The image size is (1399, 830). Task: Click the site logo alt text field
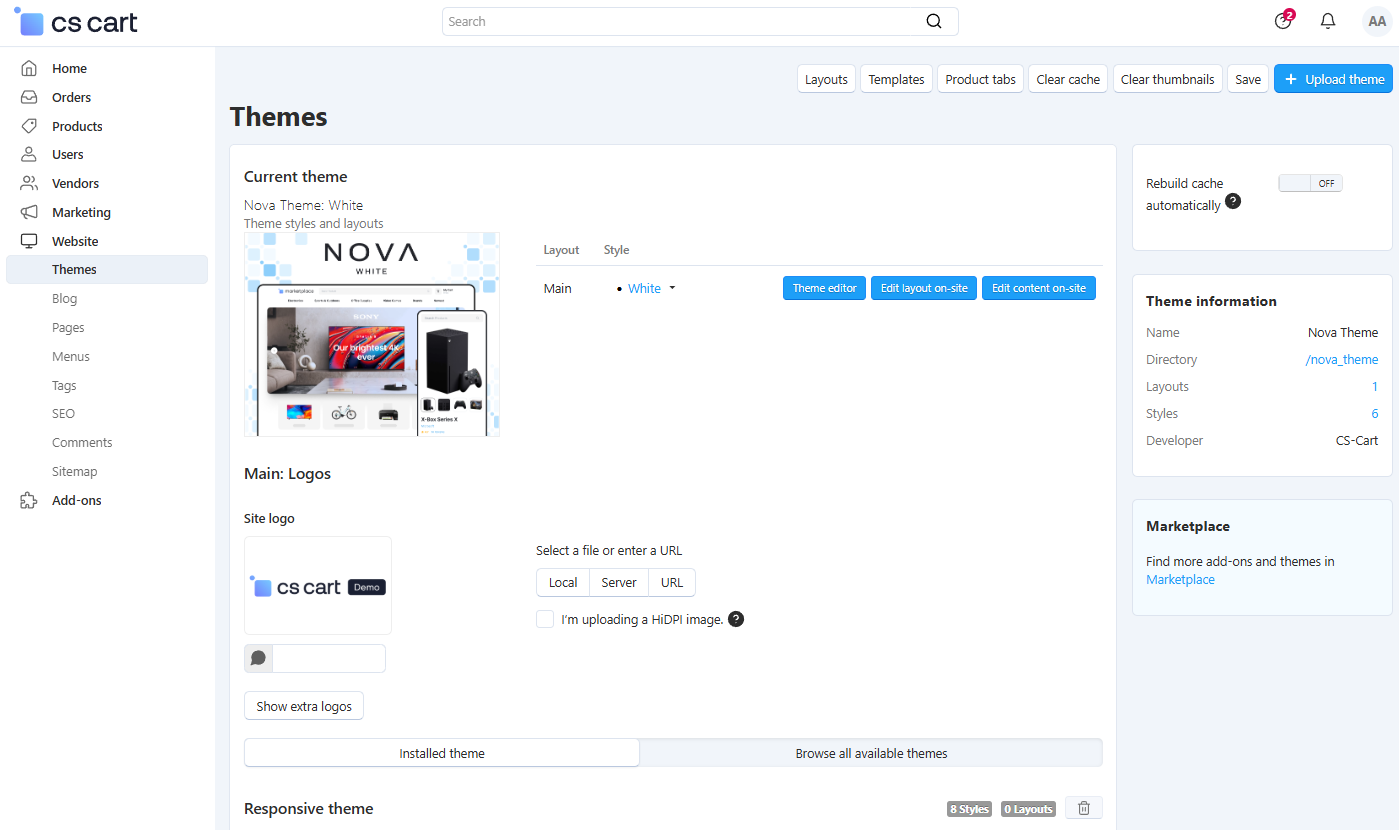(x=329, y=658)
